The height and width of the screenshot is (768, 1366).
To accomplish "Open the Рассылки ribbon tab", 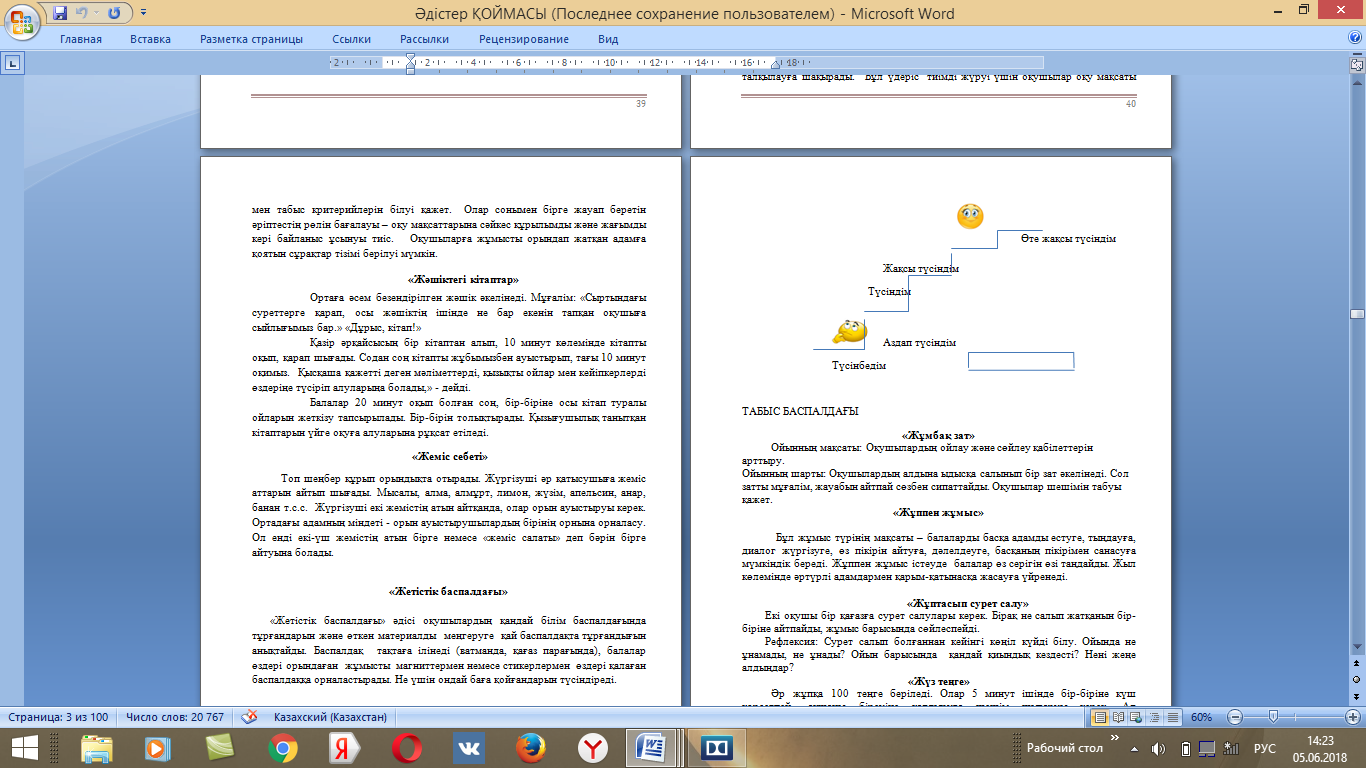I will (x=425, y=39).
